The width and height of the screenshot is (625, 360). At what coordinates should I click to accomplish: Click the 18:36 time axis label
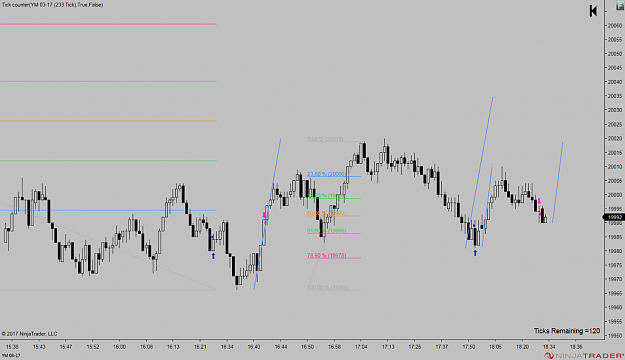(x=576, y=347)
